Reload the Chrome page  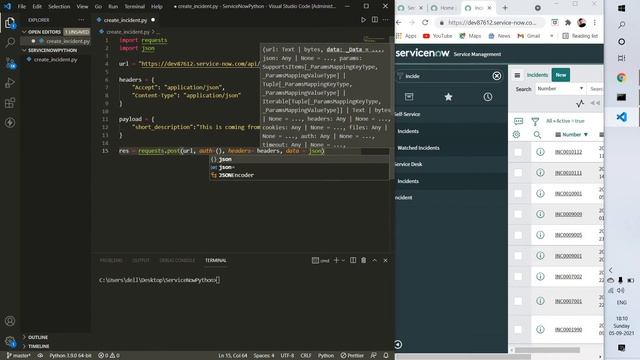[425, 22]
